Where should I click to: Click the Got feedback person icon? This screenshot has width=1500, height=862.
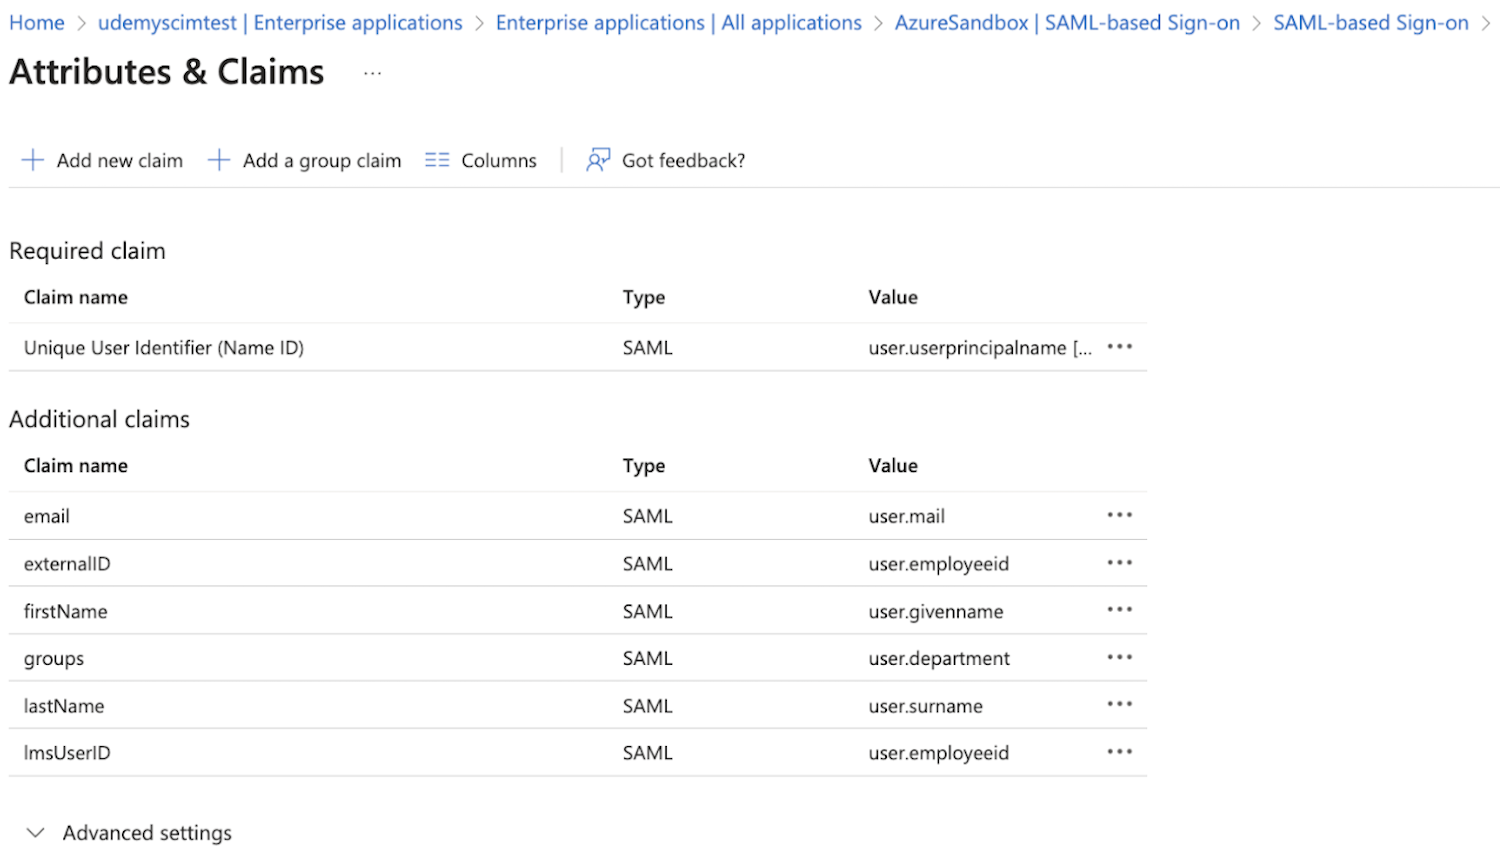[x=598, y=160]
